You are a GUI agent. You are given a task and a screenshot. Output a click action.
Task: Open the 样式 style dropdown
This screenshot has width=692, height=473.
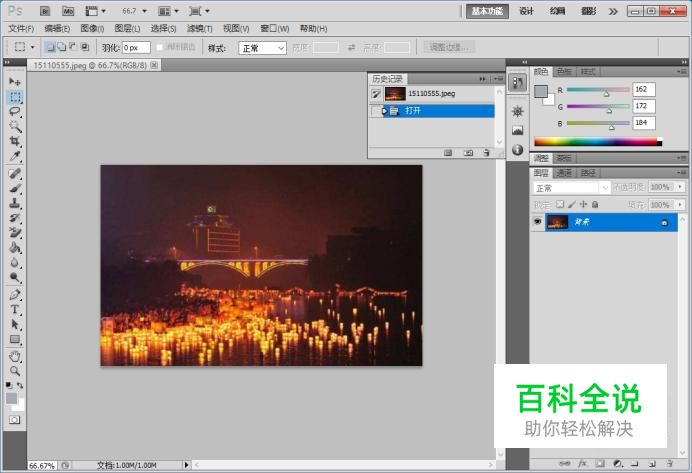pos(263,48)
